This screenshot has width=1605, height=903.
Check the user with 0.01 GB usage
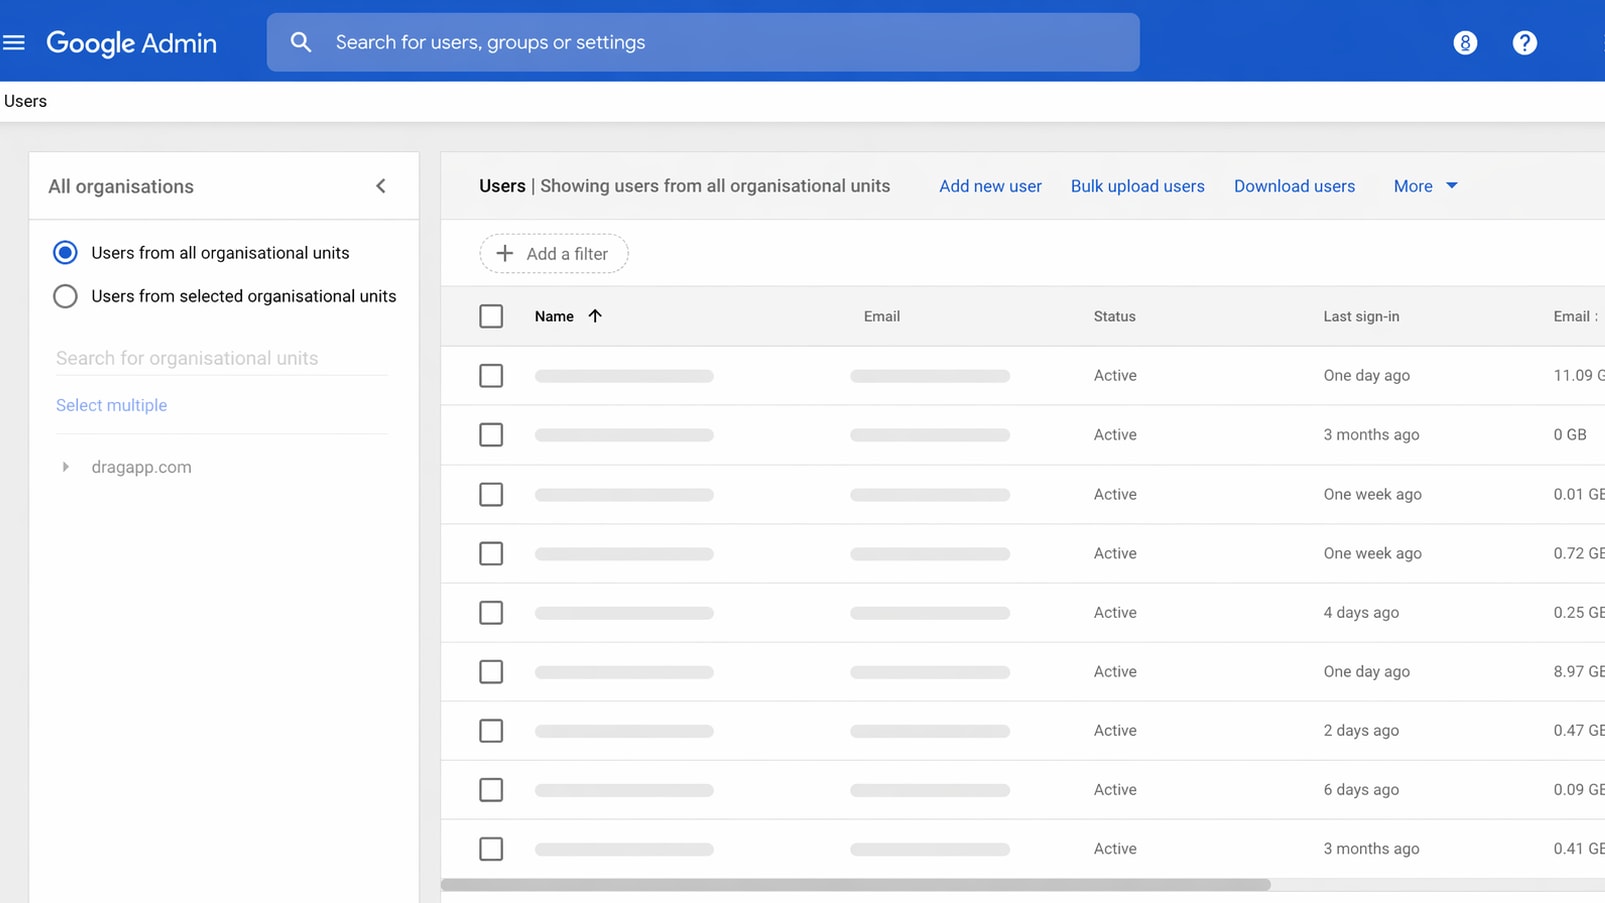(x=491, y=494)
